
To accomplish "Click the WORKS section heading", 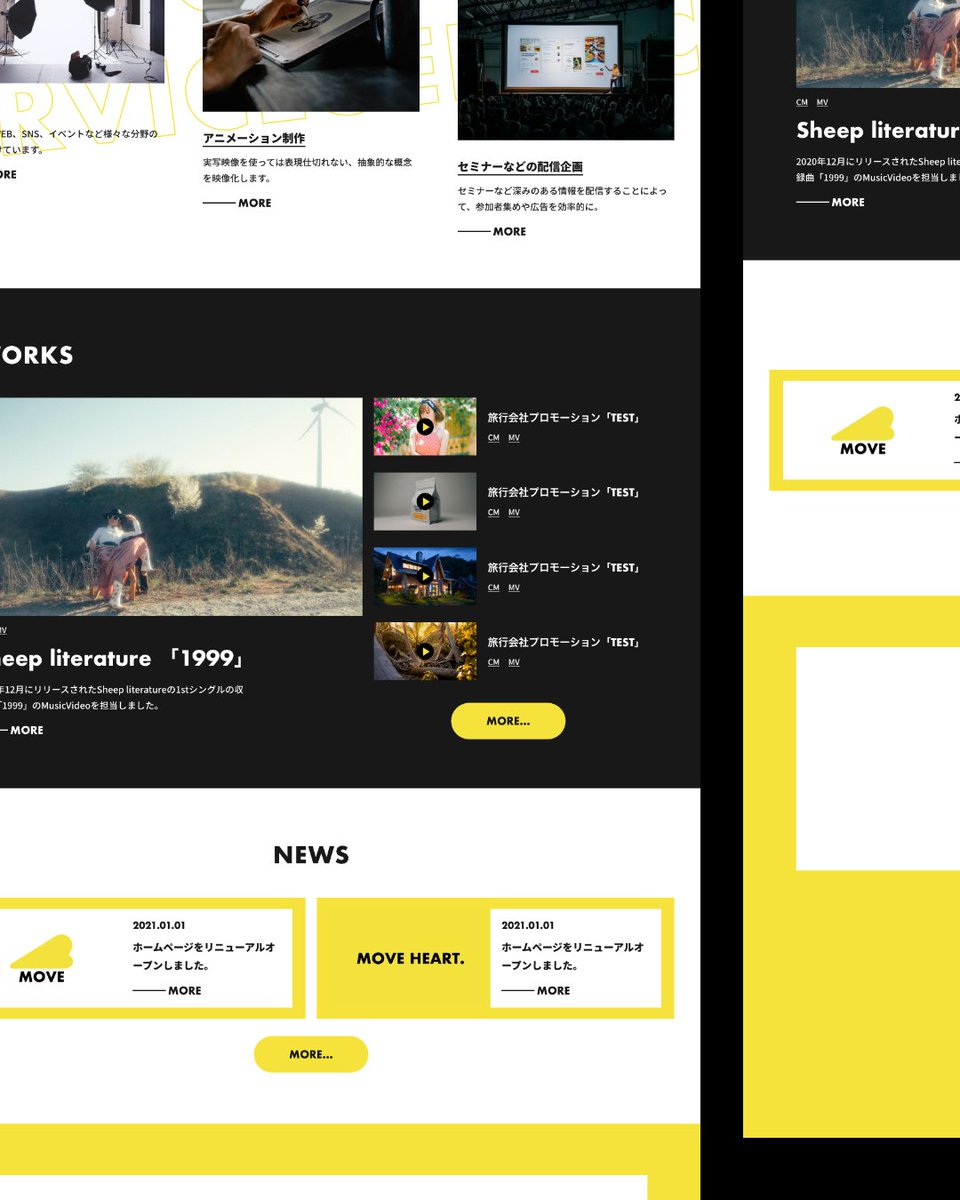I will (37, 355).
